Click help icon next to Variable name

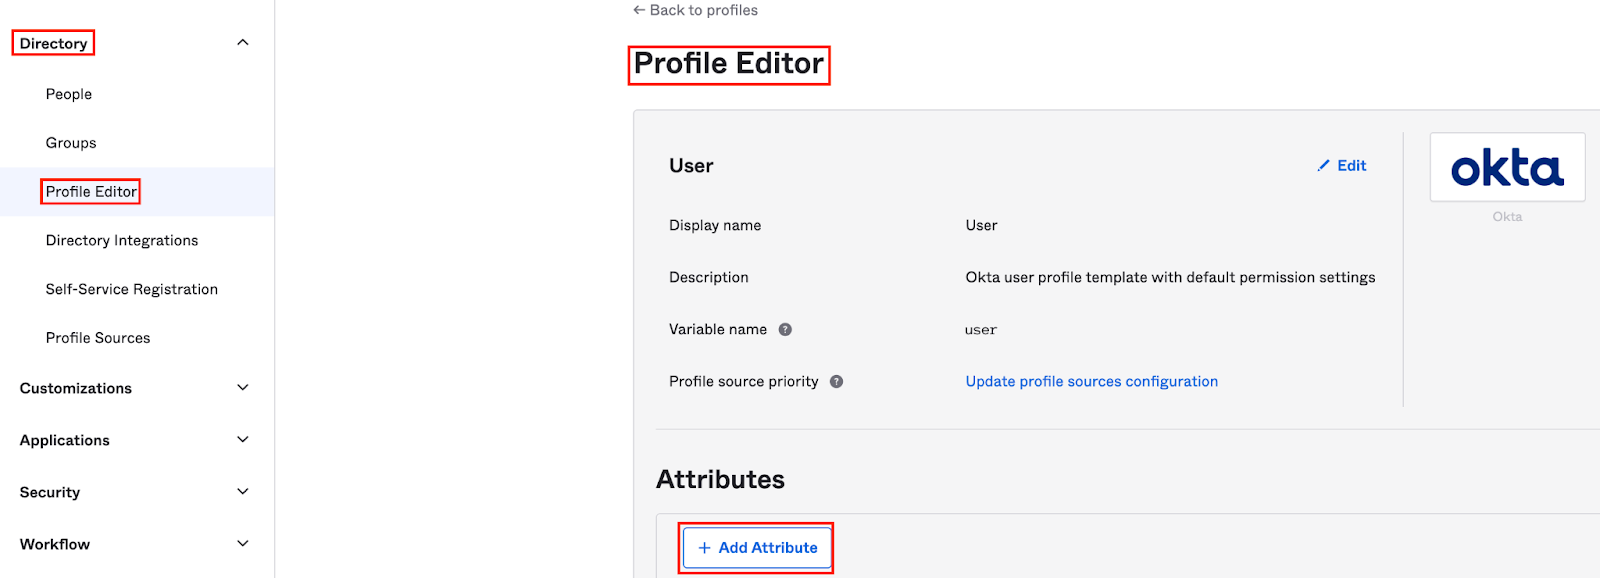tap(785, 330)
